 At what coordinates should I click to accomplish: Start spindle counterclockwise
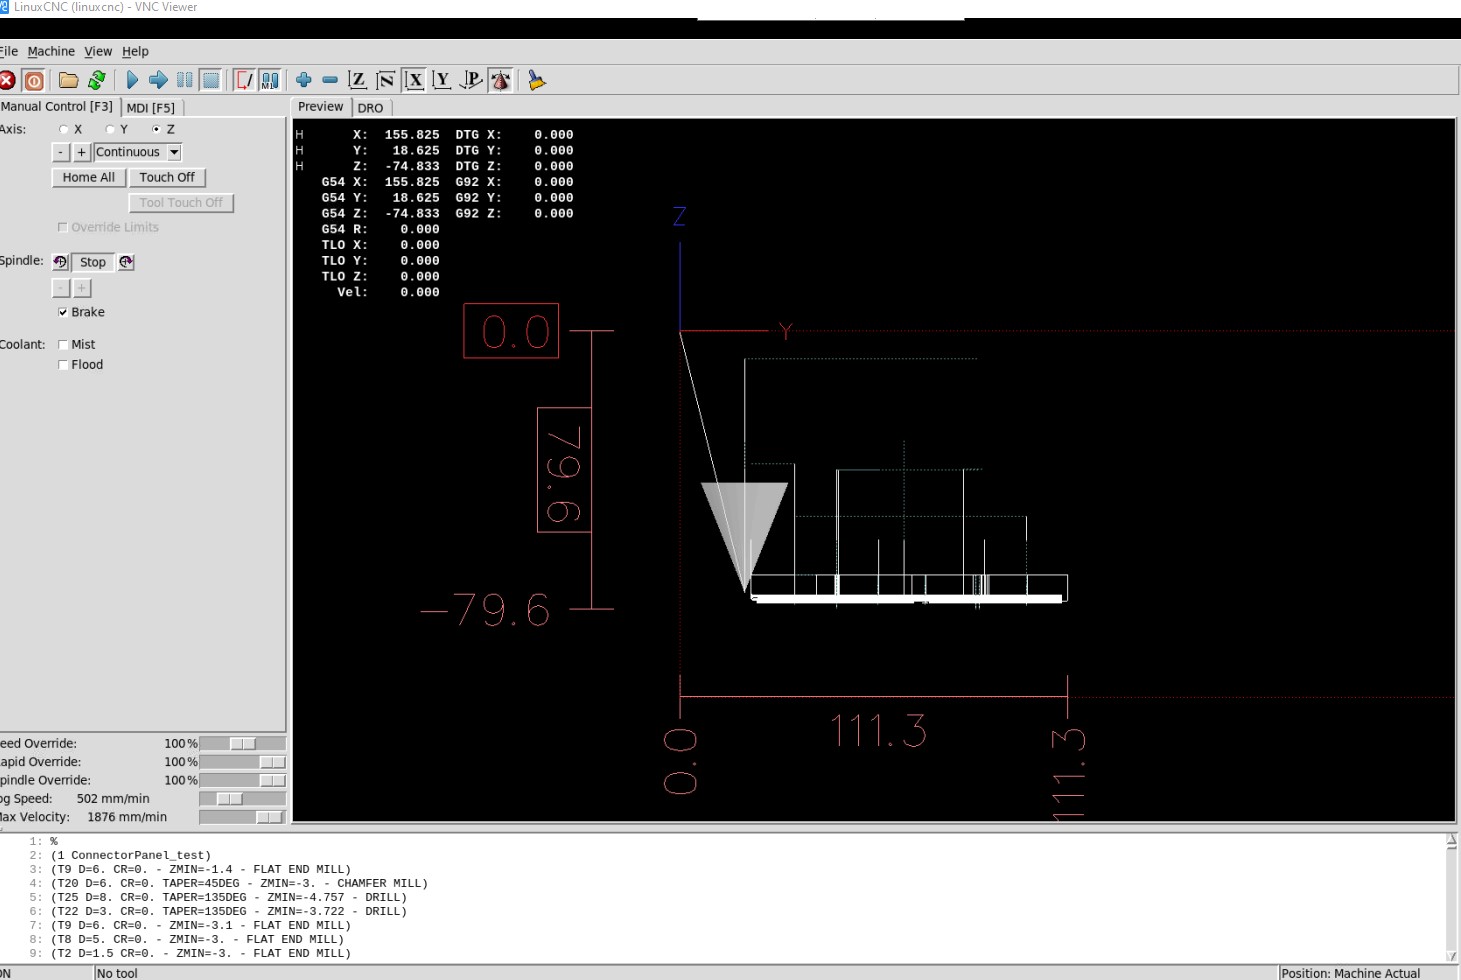coord(60,262)
